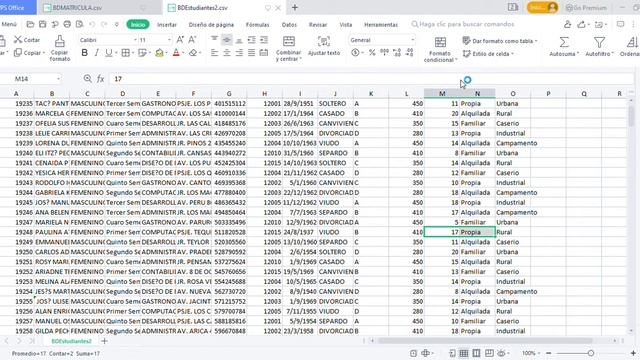Align text to bottom of cell
This screenshot has width=640, height=360.
[239, 40]
